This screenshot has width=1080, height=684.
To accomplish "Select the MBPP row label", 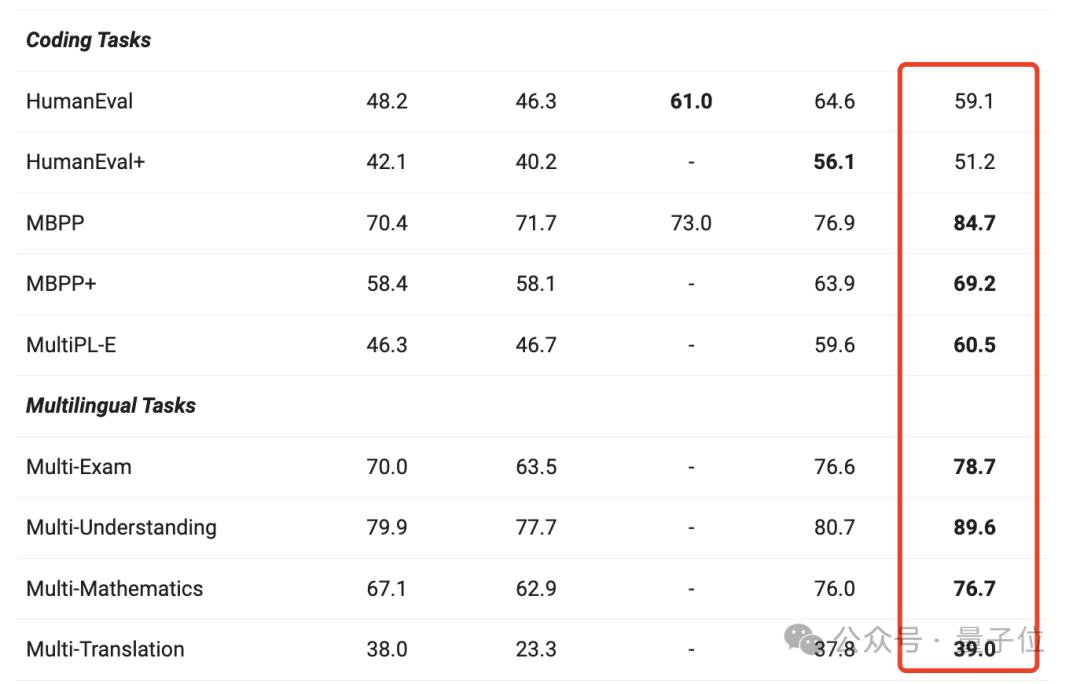I will [x=55, y=223].
